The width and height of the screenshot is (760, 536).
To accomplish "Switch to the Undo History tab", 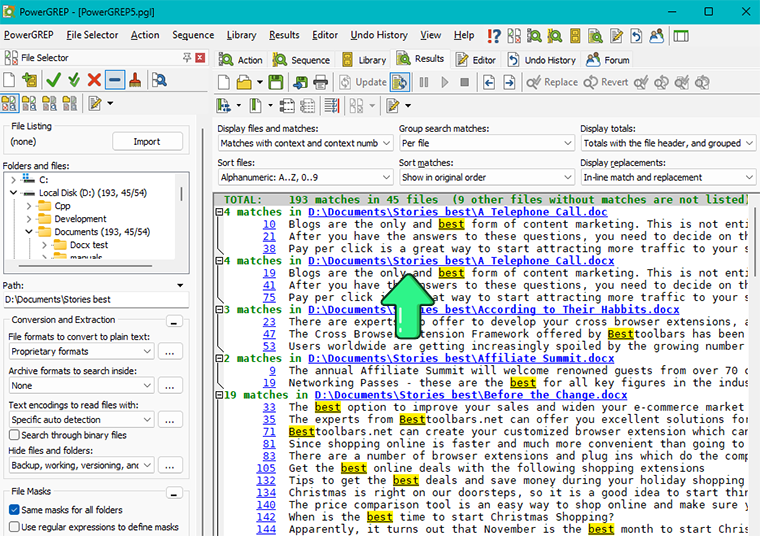I will pyautogui.click(x=541, y=60).
